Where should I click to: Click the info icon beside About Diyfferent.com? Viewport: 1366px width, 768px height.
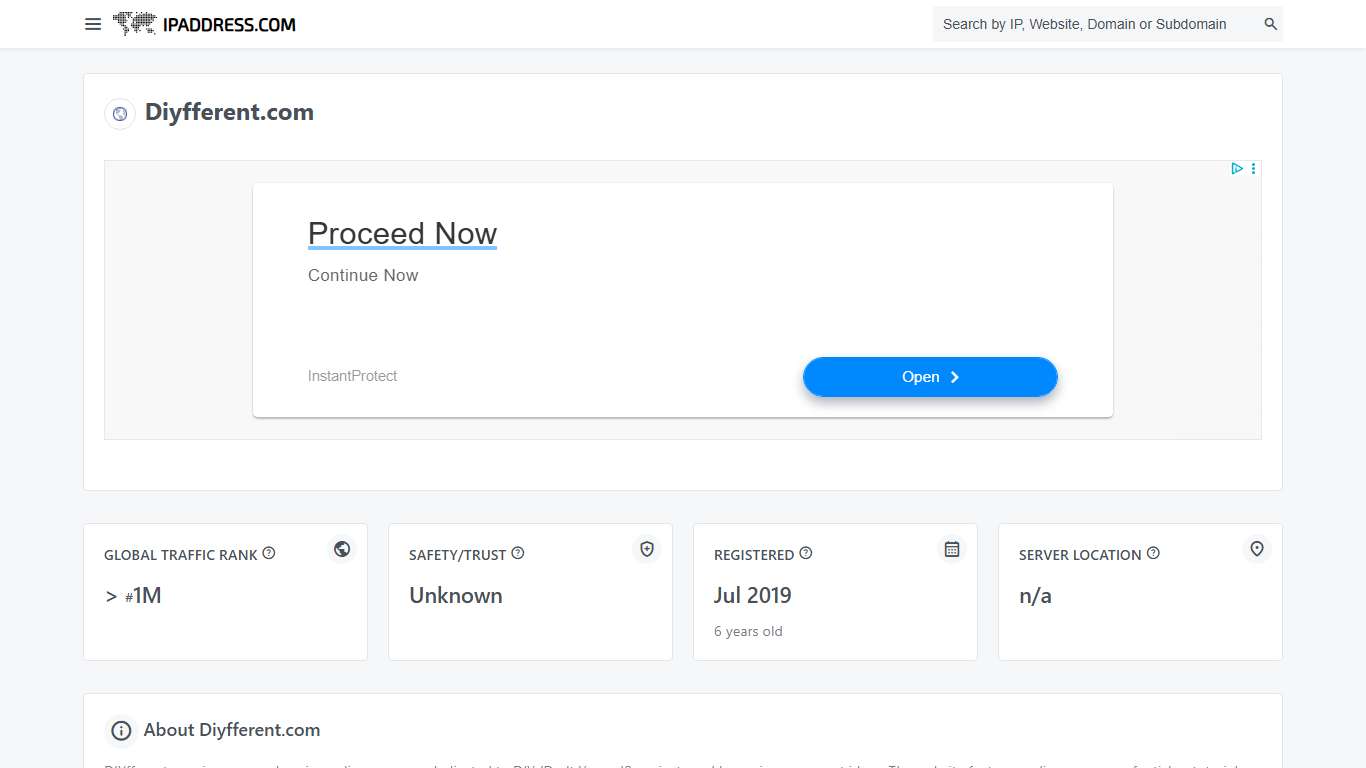pyautogui.click(x=121, y=730)
